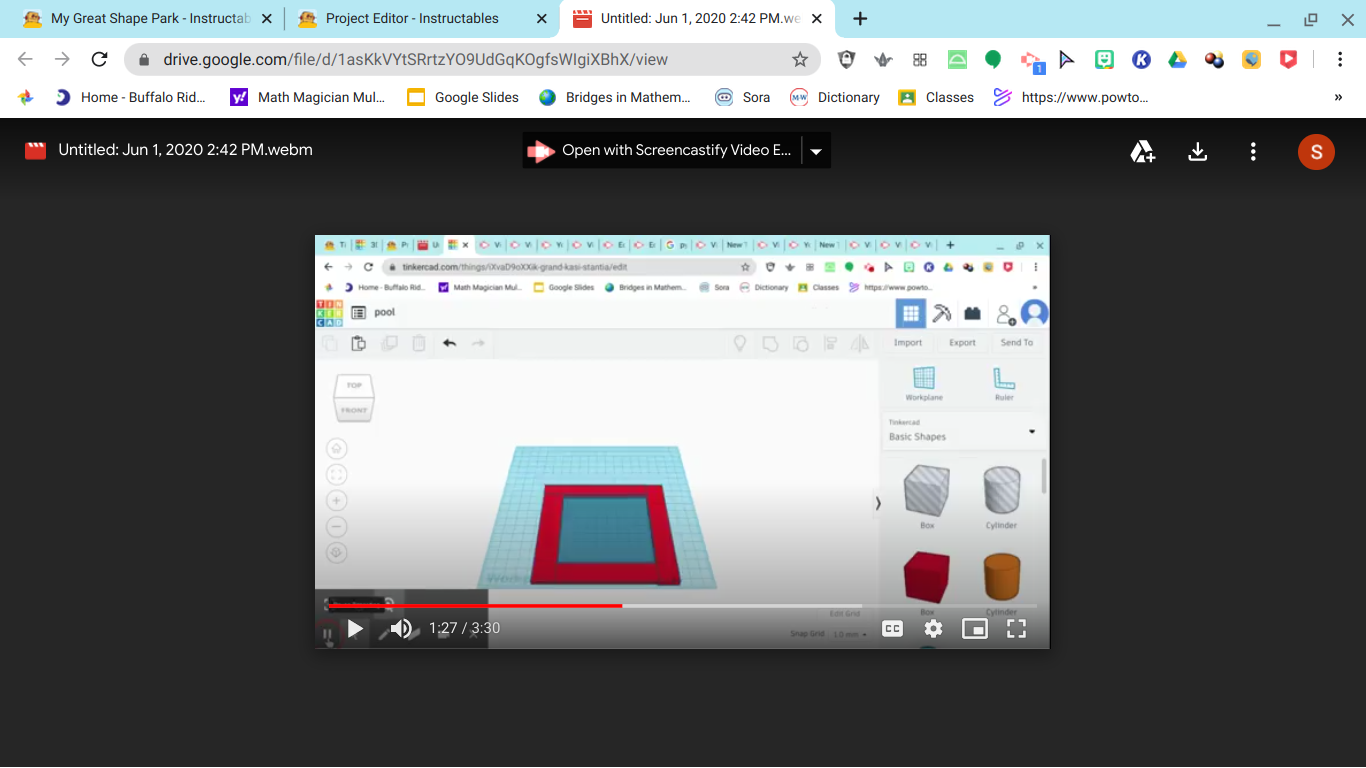
Task: Open the Google Photos pinwheel bookmark
Action: pos(26,97)
